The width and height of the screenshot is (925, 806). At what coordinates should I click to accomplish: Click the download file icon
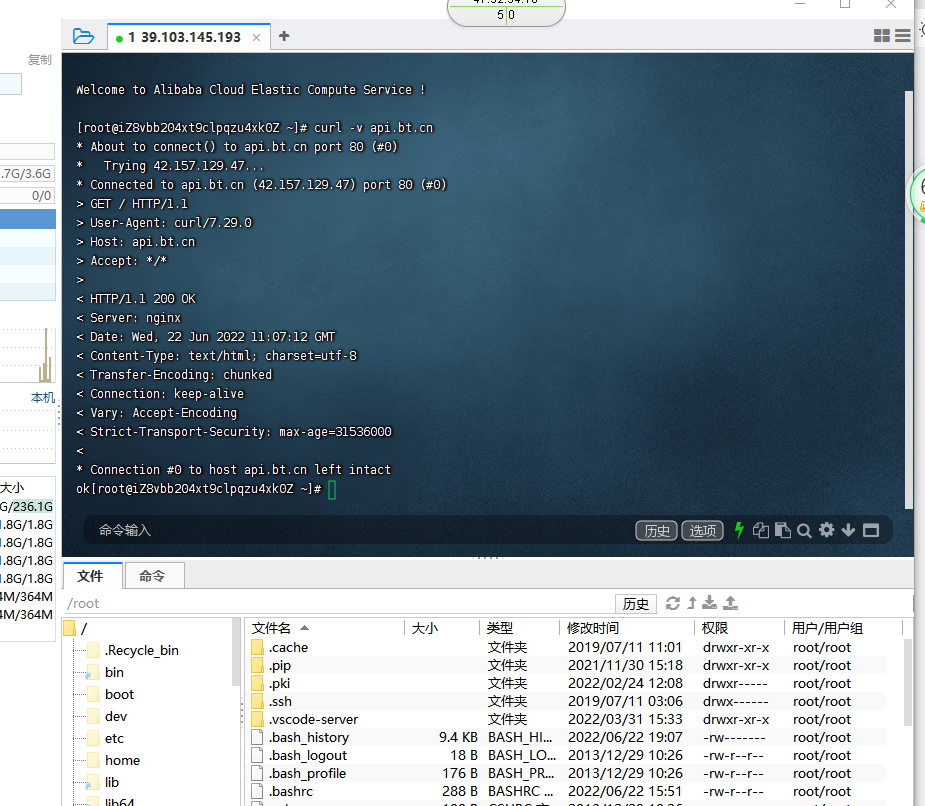(x=710, y=602)
